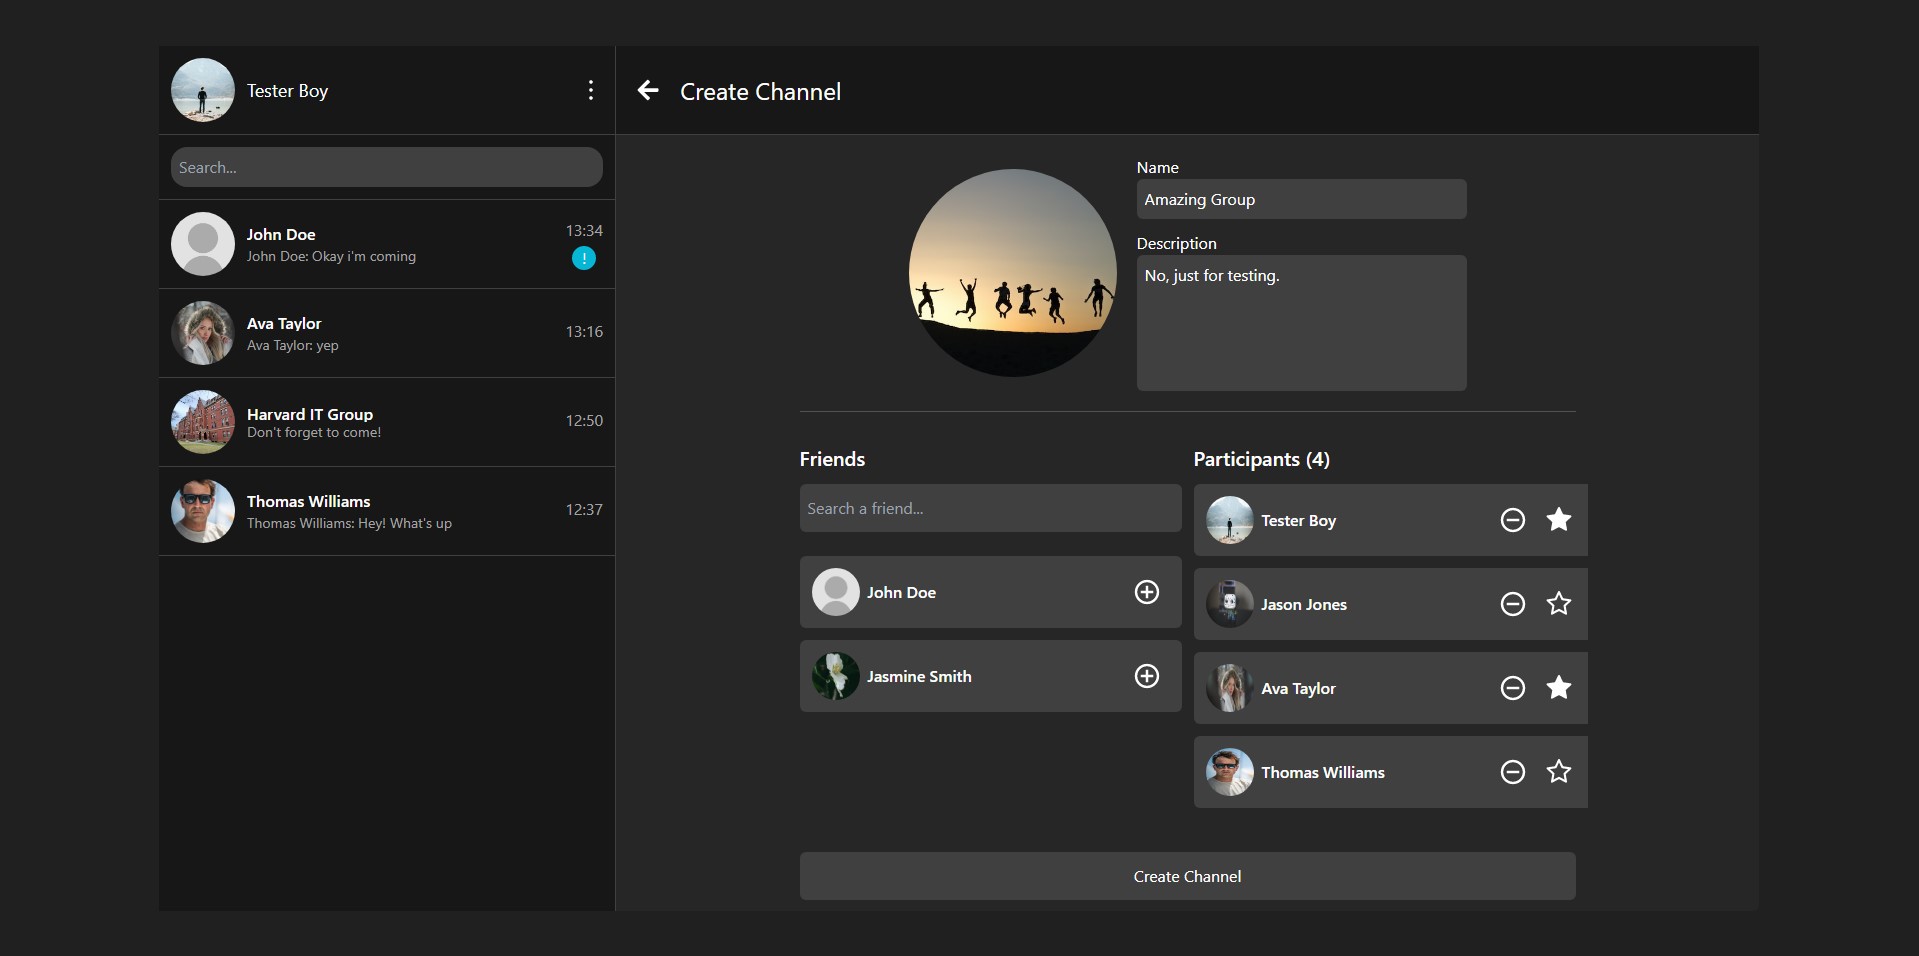Toggle the admin star for Thomas Williams
Viewport: 1919px width, 956px height.
[1559, 771]
